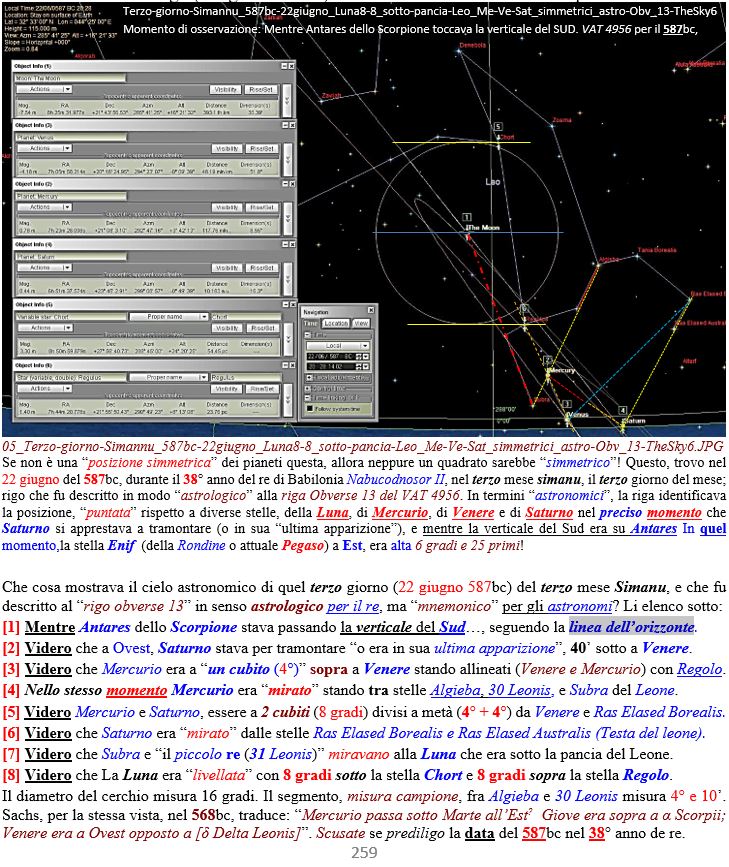The height and width of the screenshot is (867, 729).
Task: Click Visibility button for The Moon
Action: 226,90
